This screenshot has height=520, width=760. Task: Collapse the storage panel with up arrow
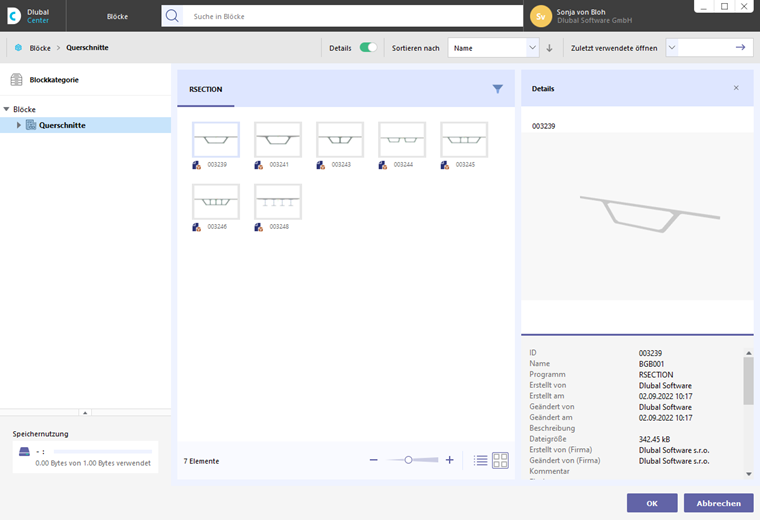pyautogui.click(x=85, y=413)
